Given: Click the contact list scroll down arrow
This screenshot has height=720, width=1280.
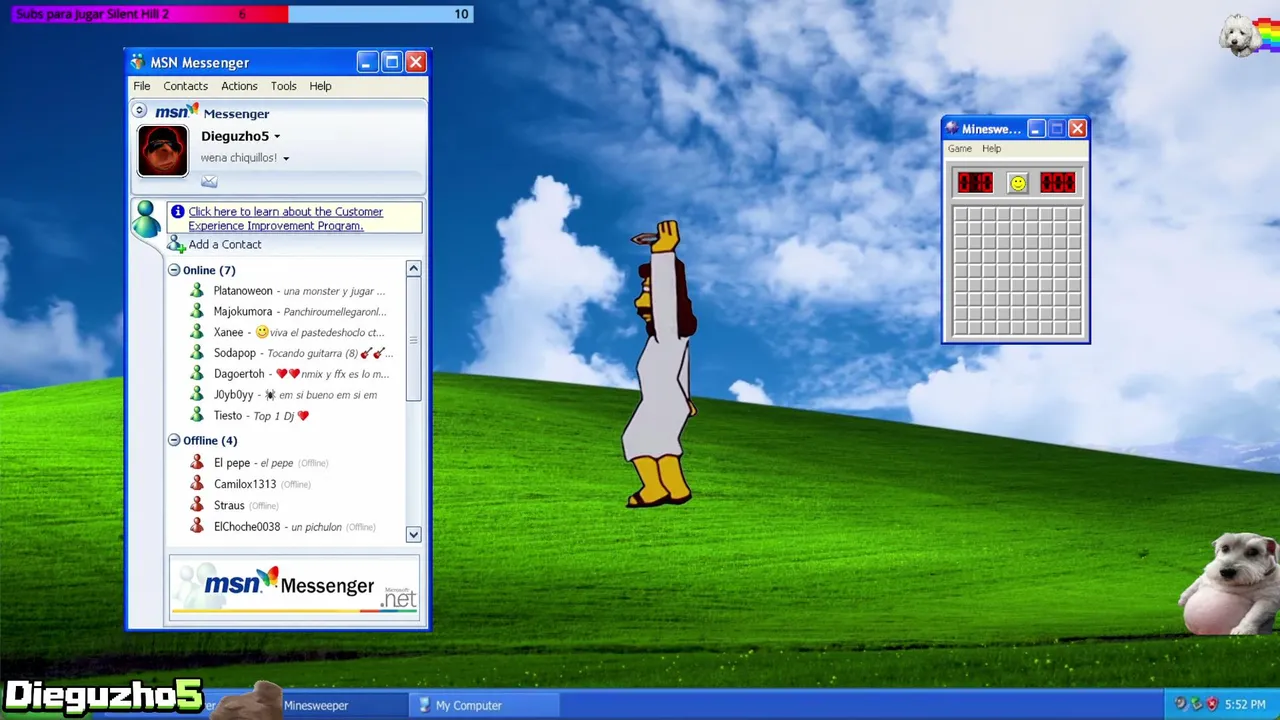Looking at the screenshot, I should [413, 535].
